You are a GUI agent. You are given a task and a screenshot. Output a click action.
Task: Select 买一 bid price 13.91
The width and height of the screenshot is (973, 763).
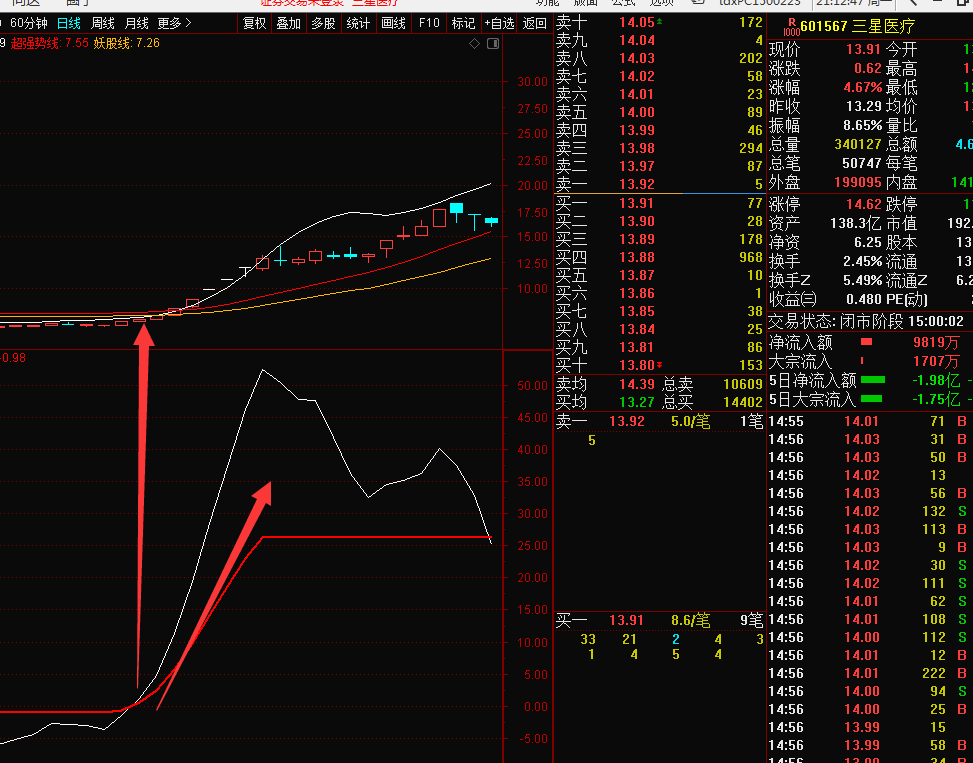tap(637, 203)
